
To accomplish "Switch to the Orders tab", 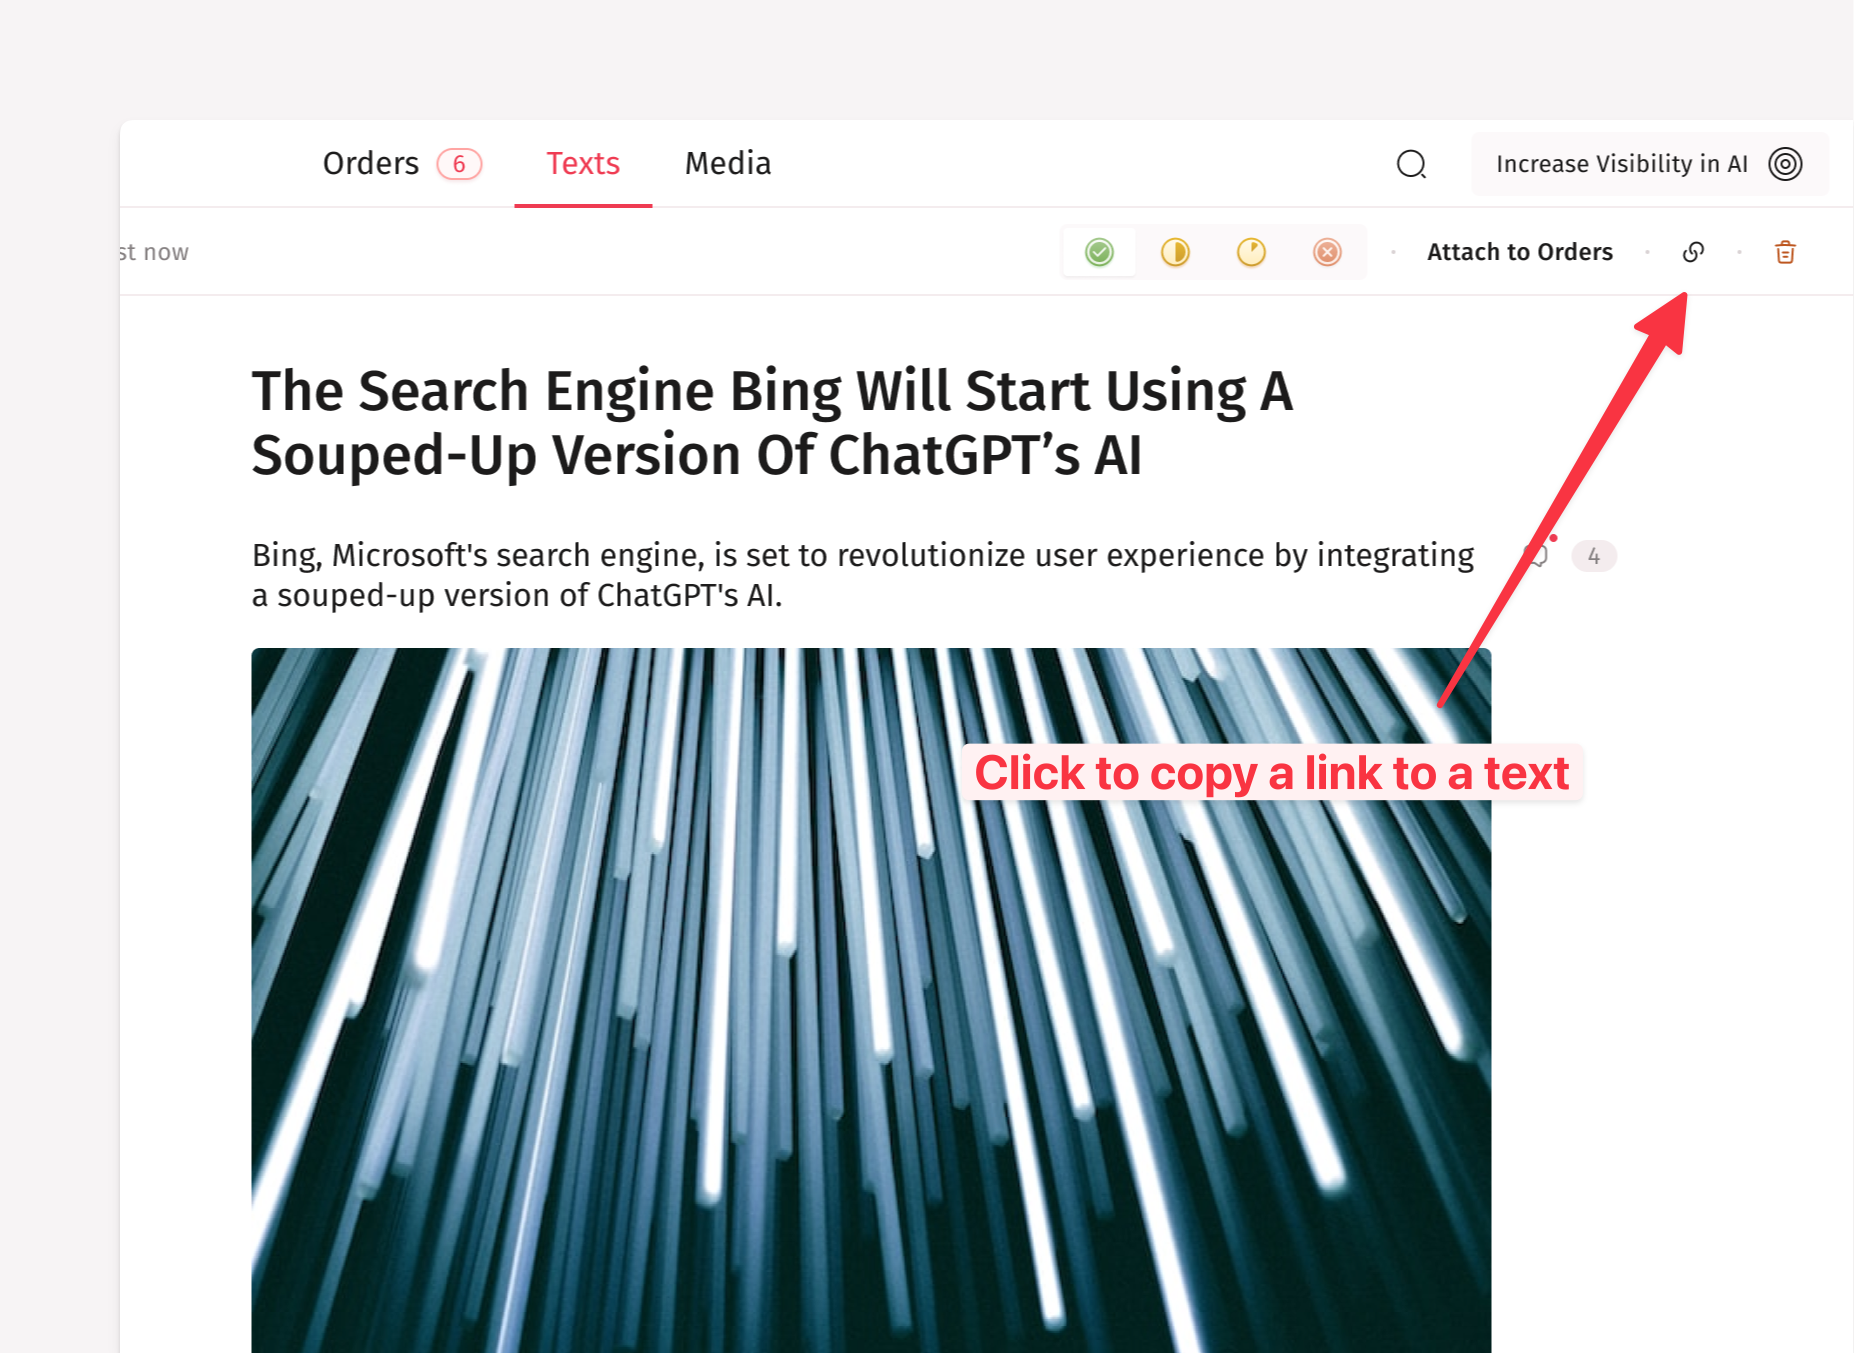I will [370, 163].
